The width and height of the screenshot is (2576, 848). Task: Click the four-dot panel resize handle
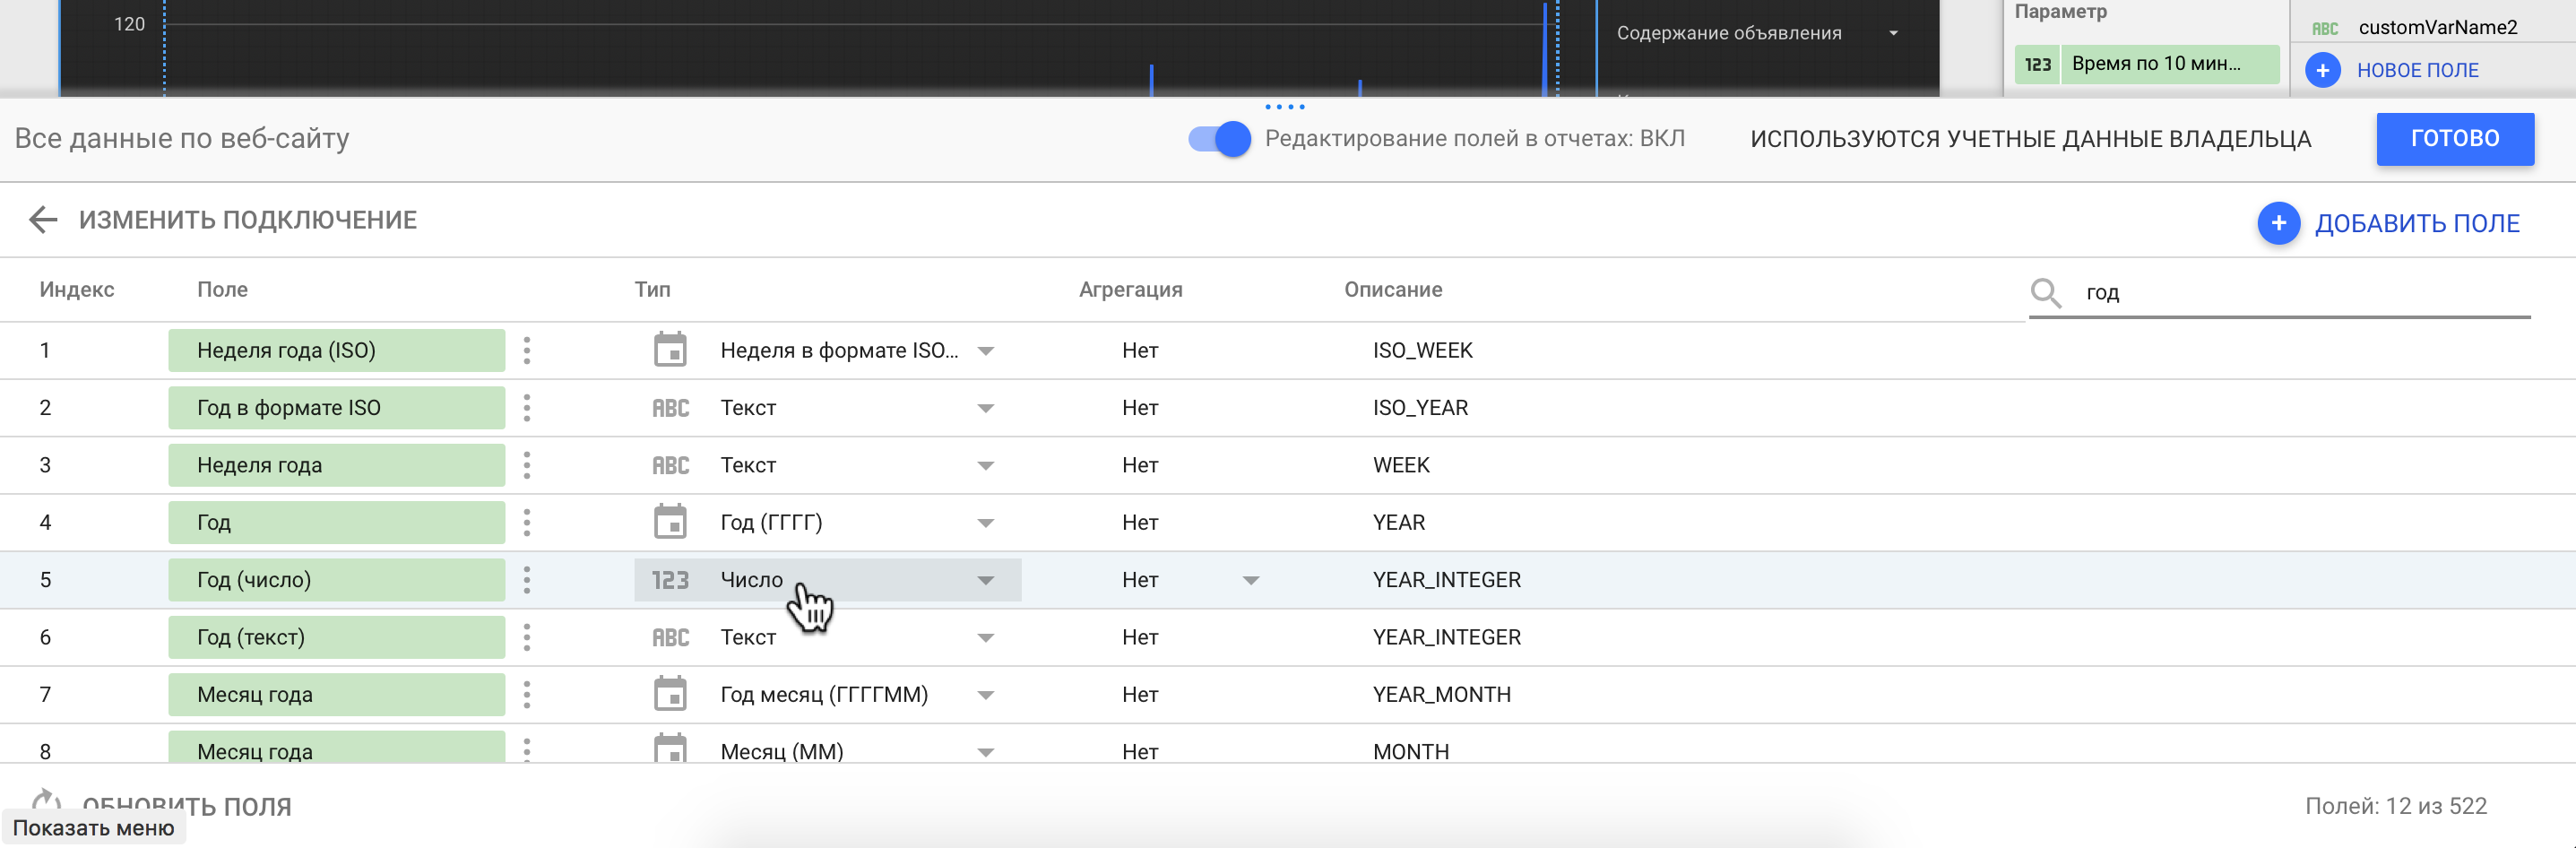click(1284, 106)
